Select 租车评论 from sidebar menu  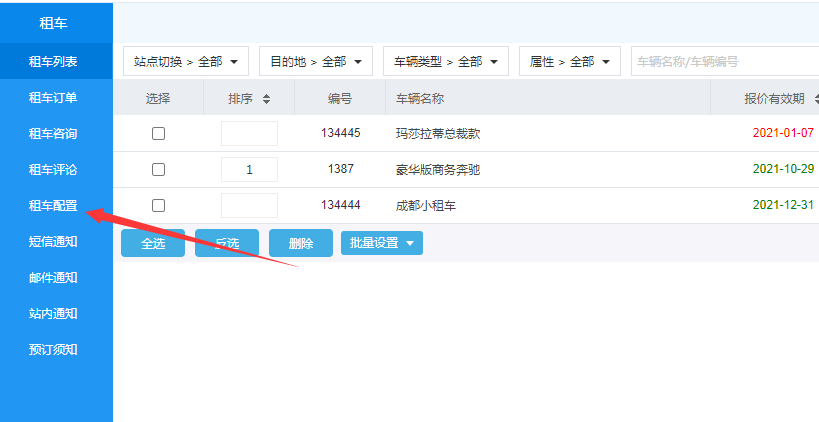53,170
